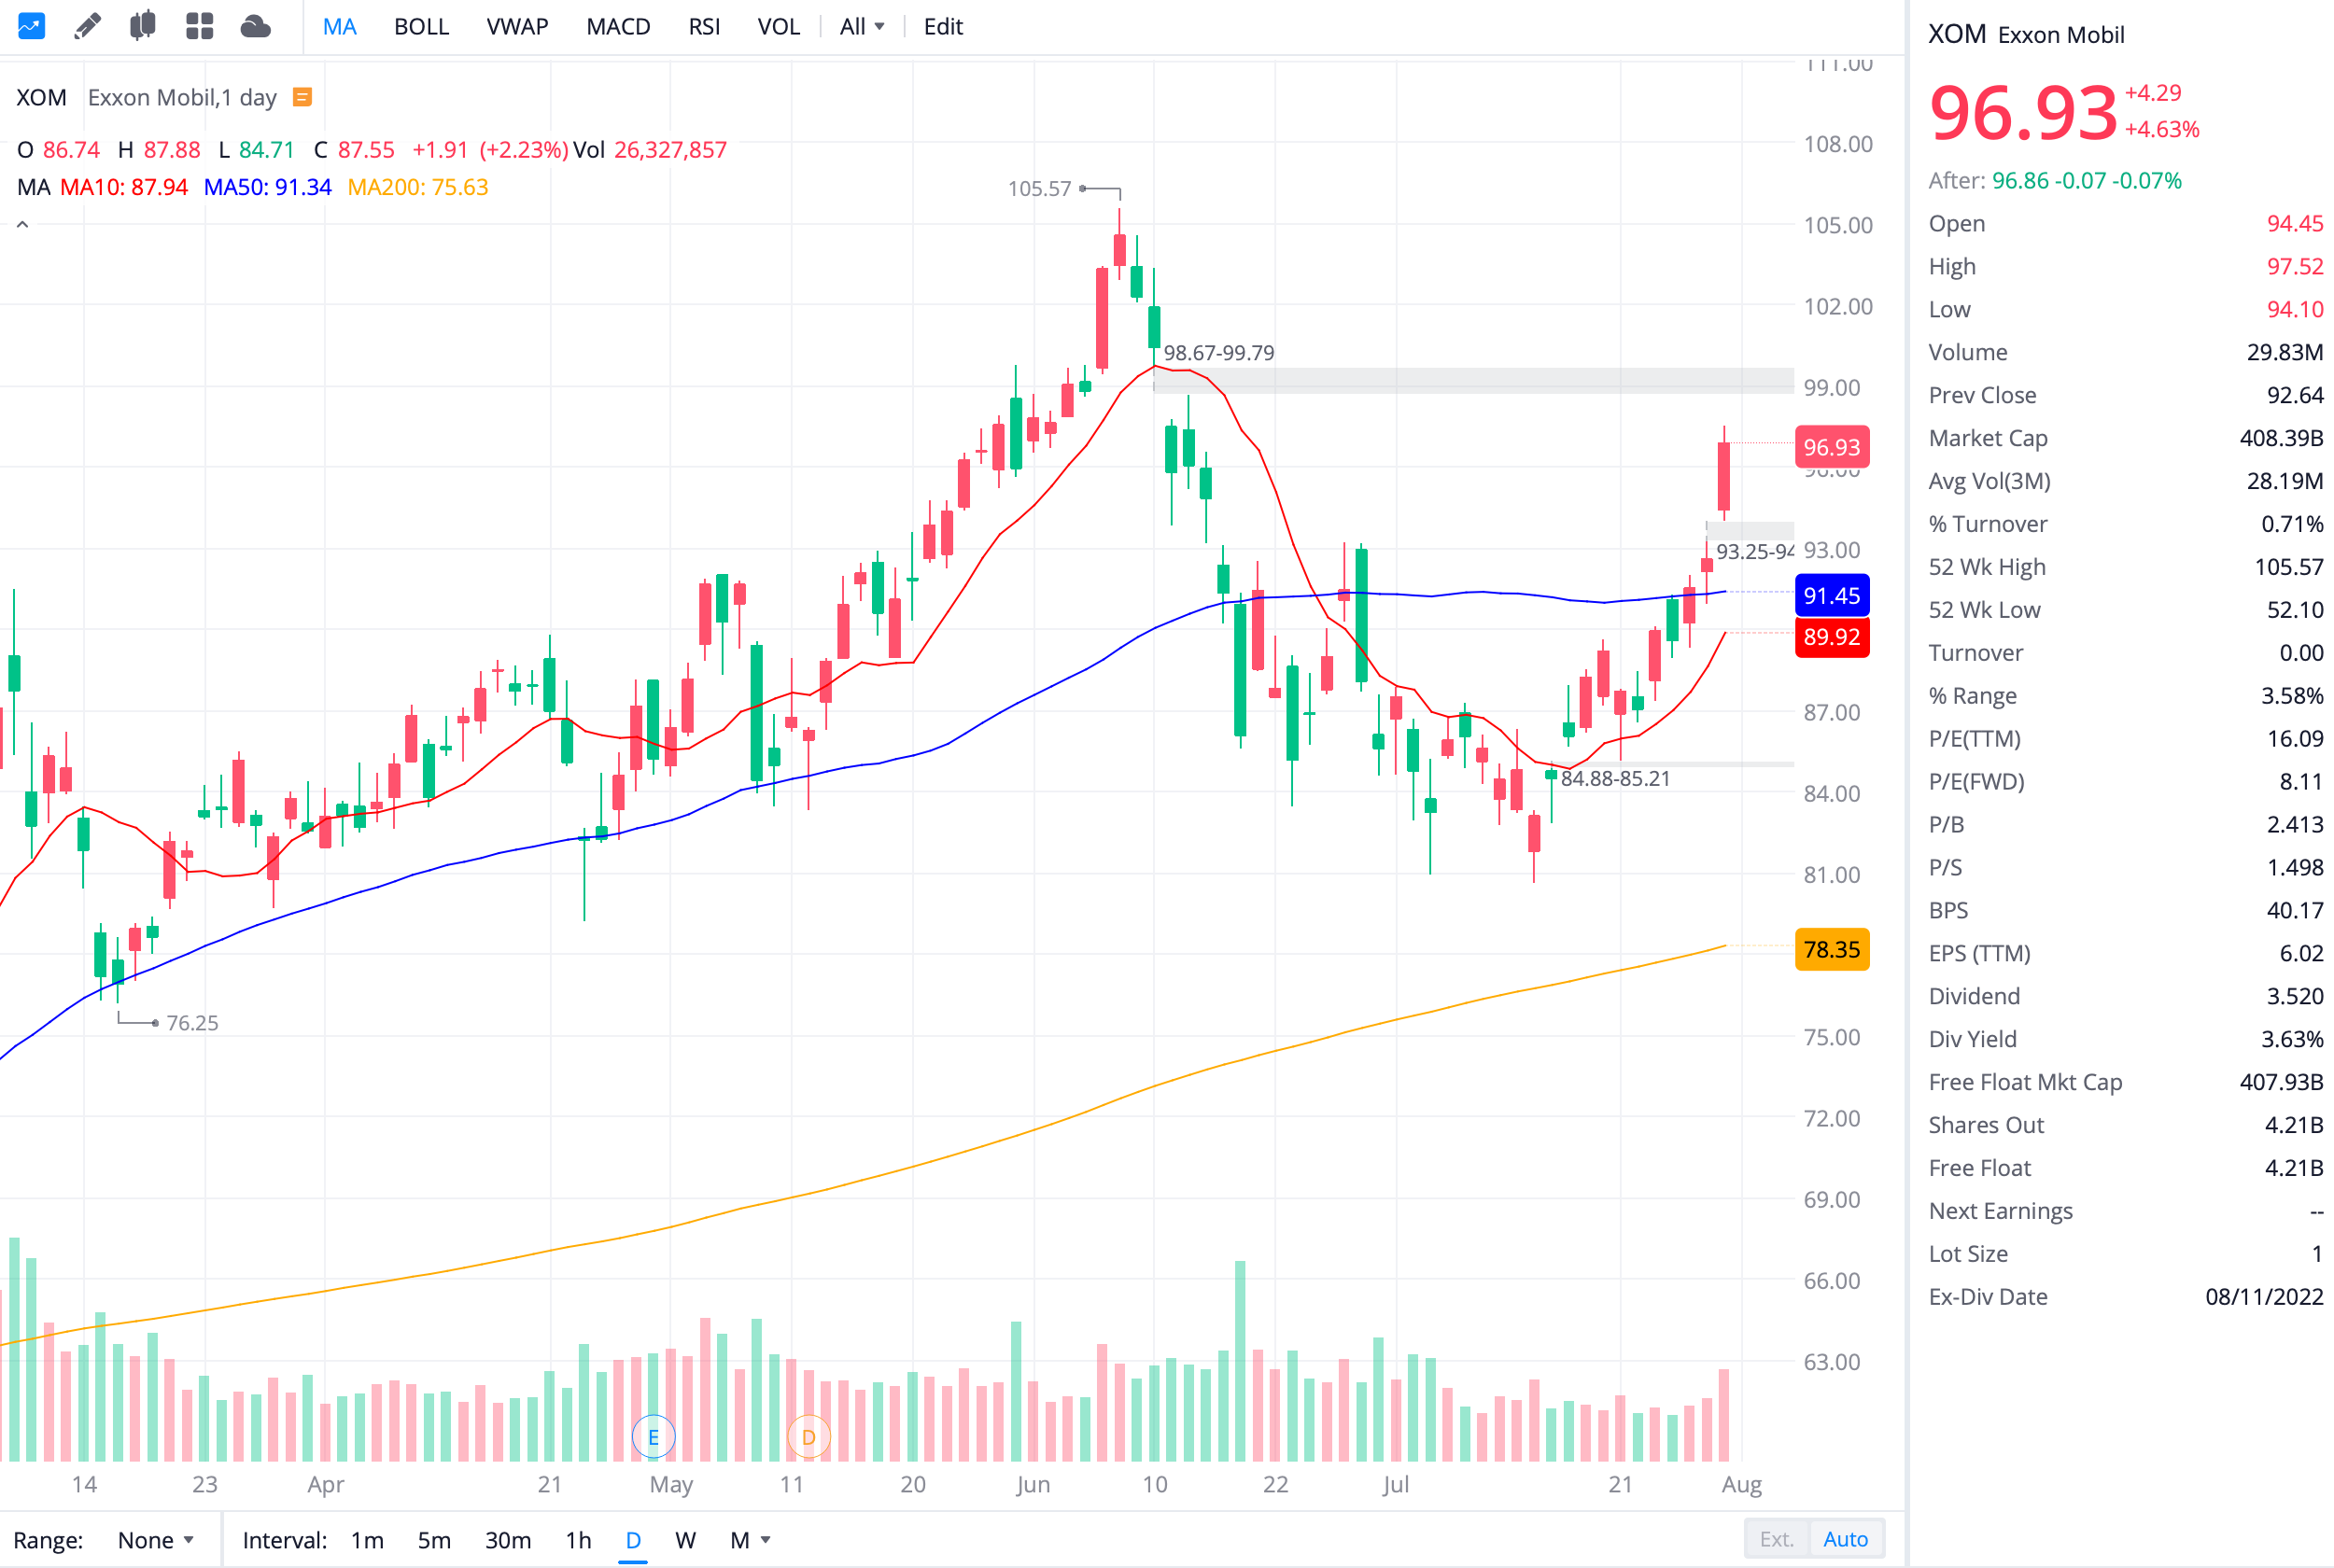Click the cloud save icon

pyautogui.click(x=256, y=26)
